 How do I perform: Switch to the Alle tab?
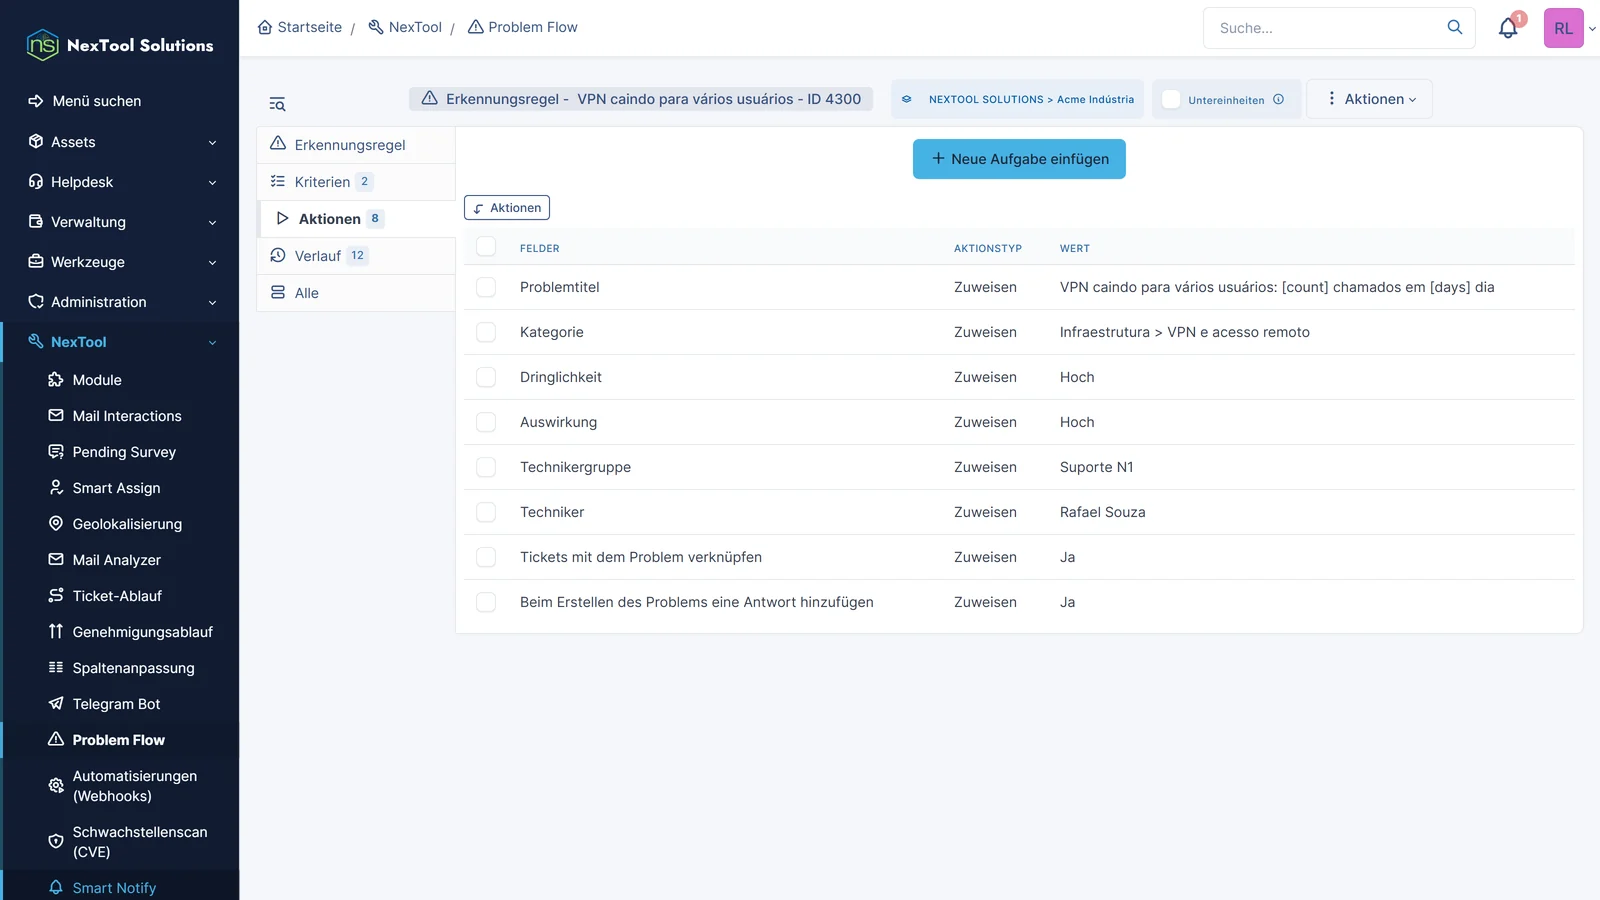click(356, 293)
